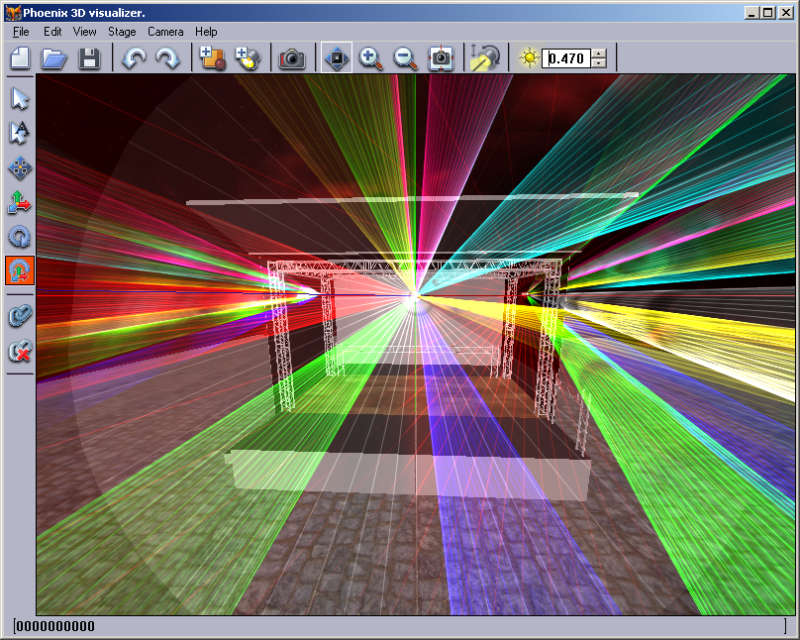This screenshot has height=640, width=800.
Task: Click the sun brightness icon
Action: 530,57
